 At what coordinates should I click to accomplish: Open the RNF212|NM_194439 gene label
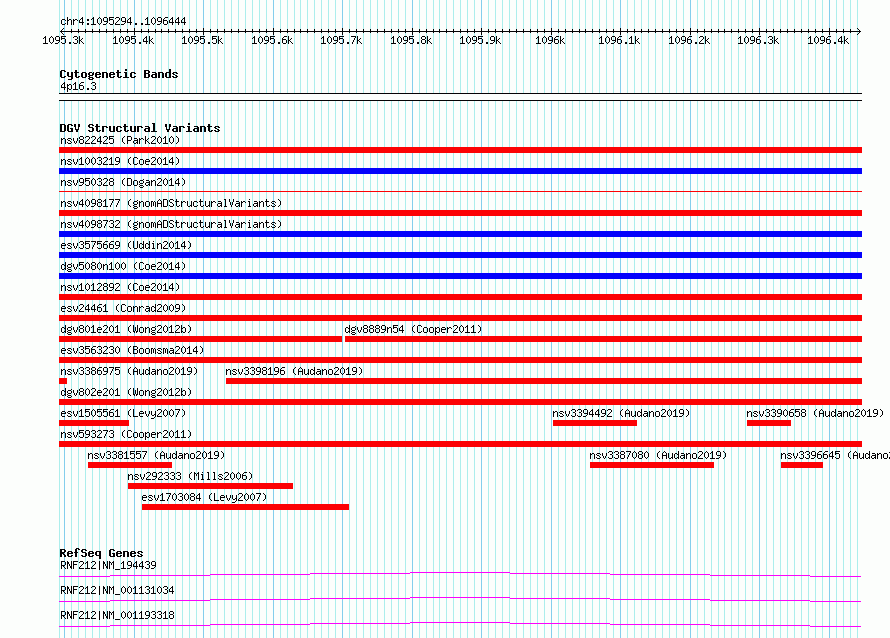coord(108,565)
